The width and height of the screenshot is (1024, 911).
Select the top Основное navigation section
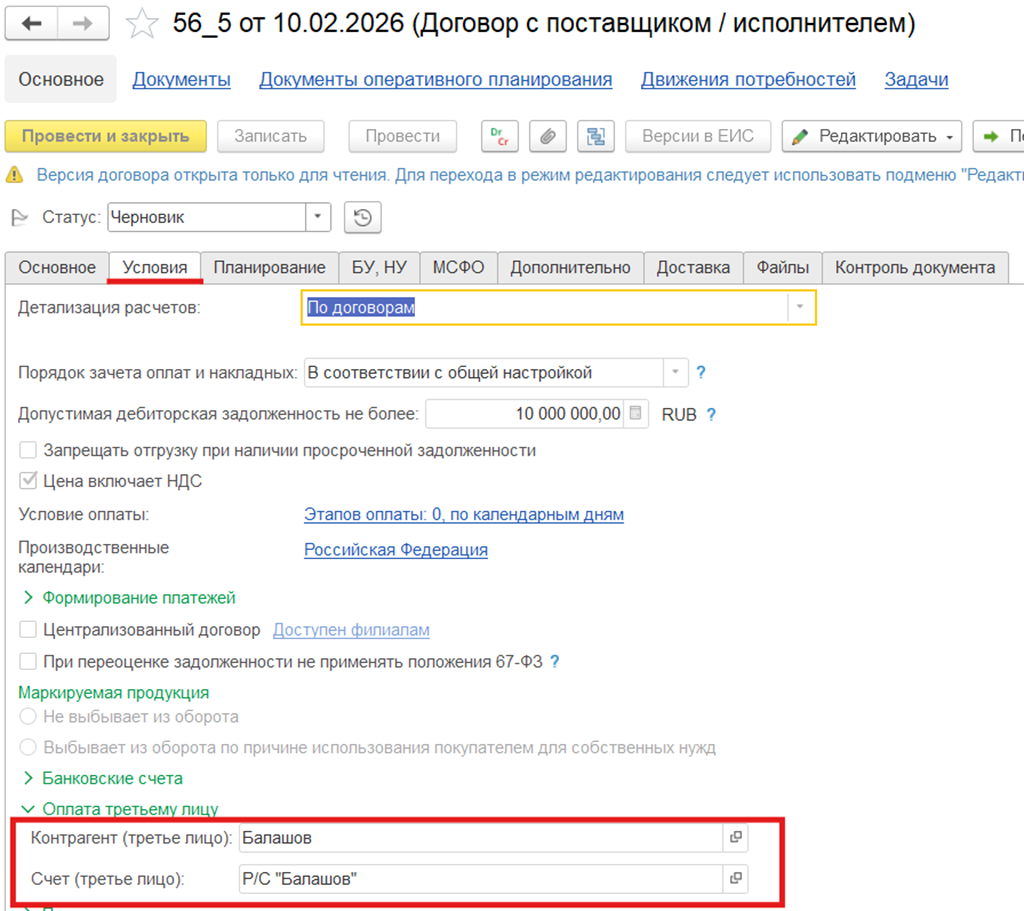click(x=61, y=79)
